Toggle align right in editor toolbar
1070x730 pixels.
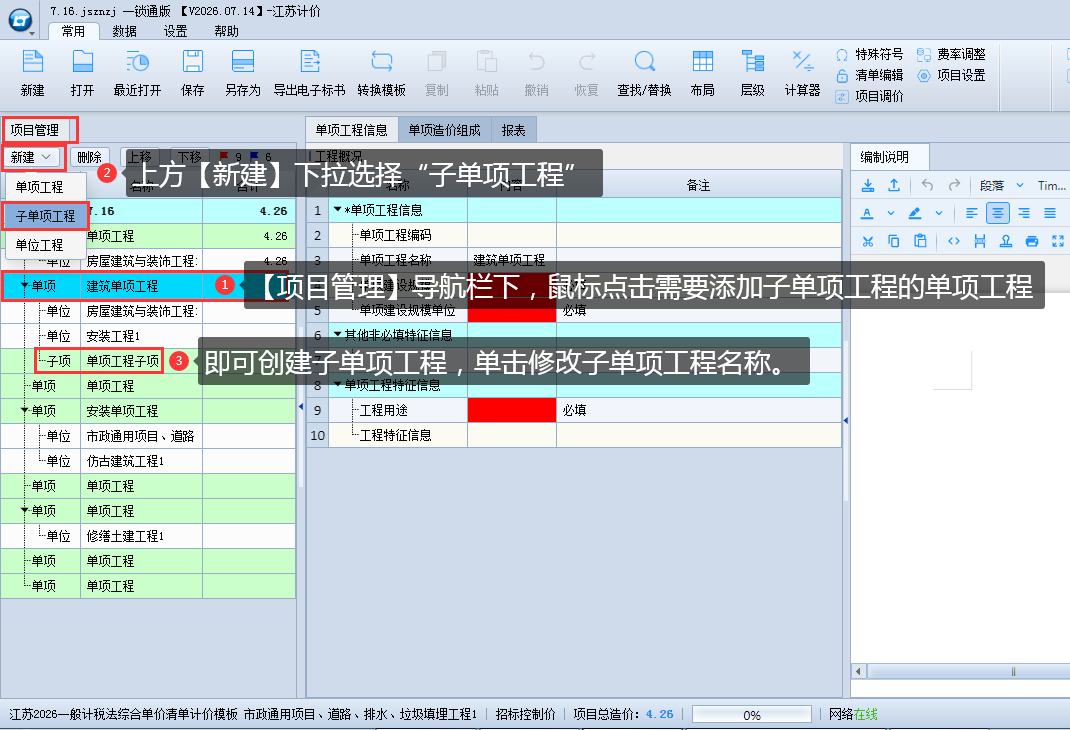click(1024, 214)
